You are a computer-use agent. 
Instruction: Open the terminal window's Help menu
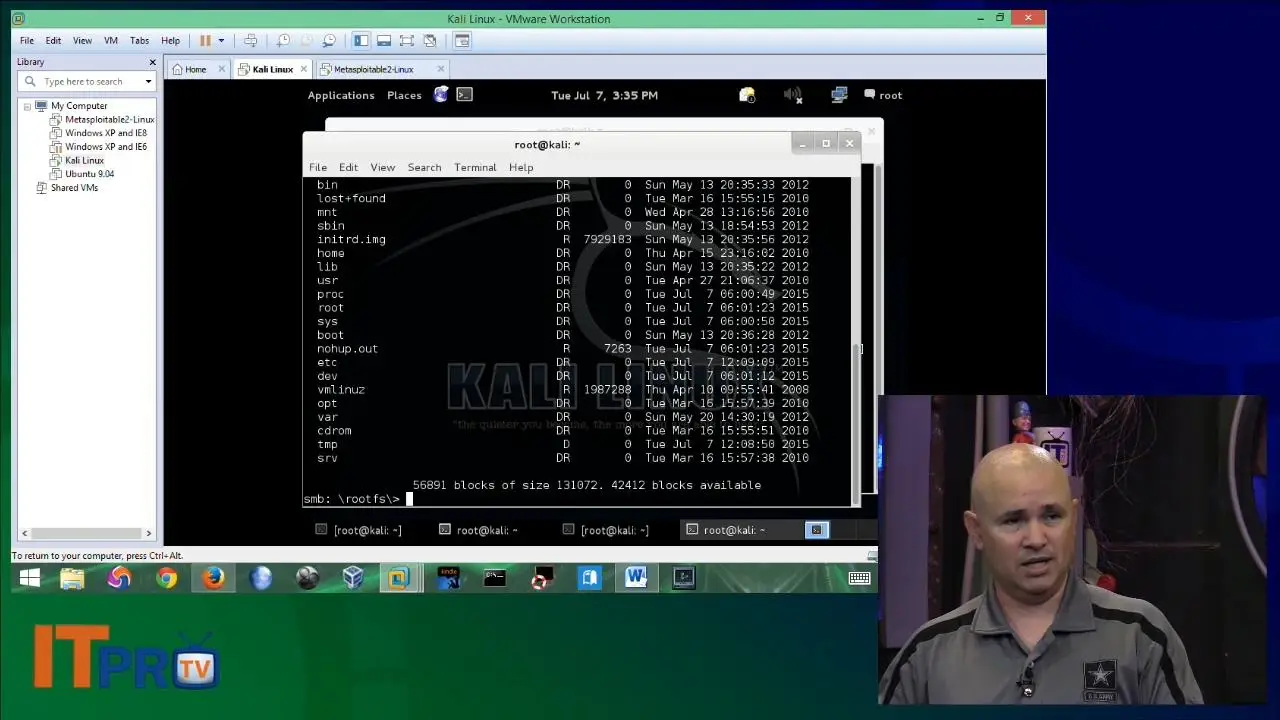pos(521,168)
